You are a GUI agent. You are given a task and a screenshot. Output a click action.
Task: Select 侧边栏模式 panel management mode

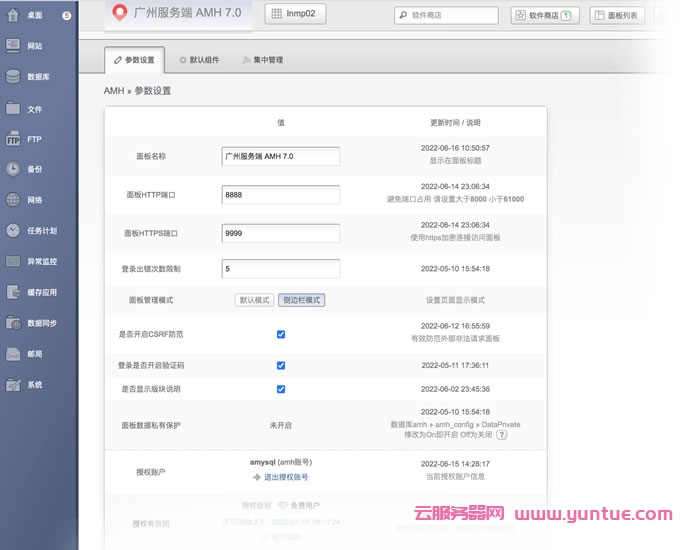click(301, 300)
